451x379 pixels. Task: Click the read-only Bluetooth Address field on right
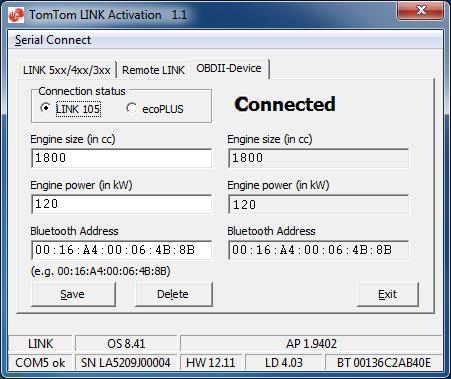tap(318, 250)
